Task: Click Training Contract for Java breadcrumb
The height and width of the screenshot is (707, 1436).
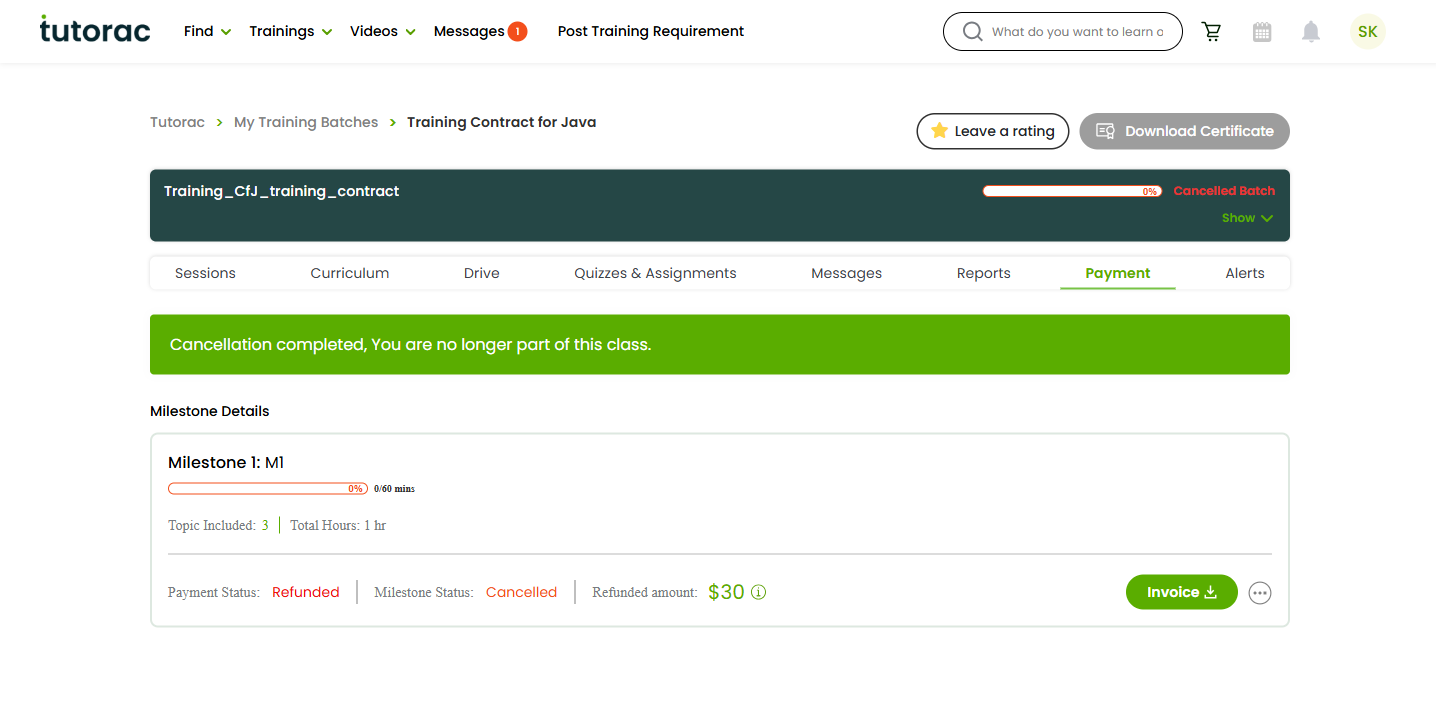Action: coord(501,122)
